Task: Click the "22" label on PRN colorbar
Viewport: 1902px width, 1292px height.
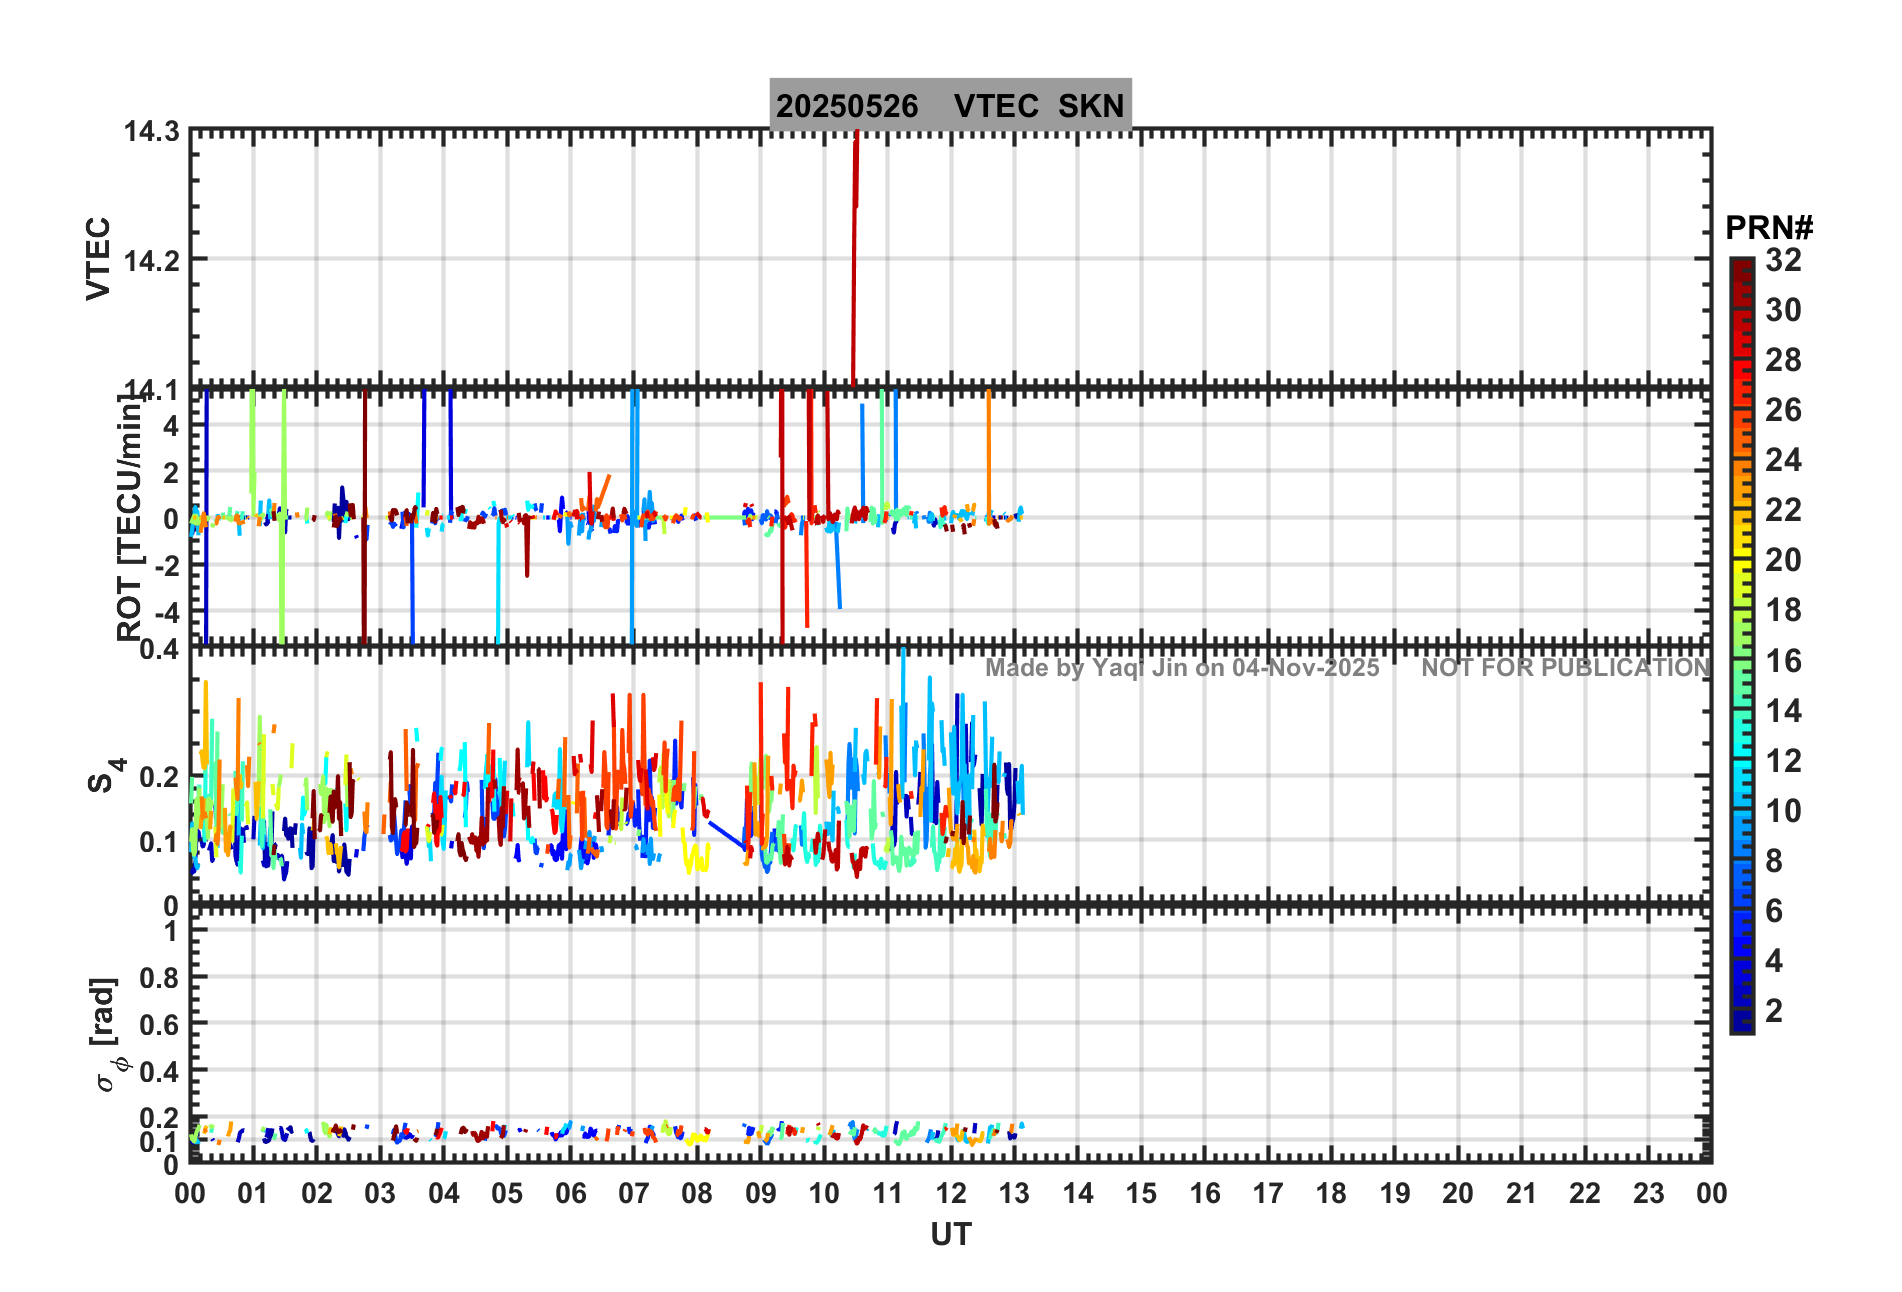Action: click(1783, 510)
